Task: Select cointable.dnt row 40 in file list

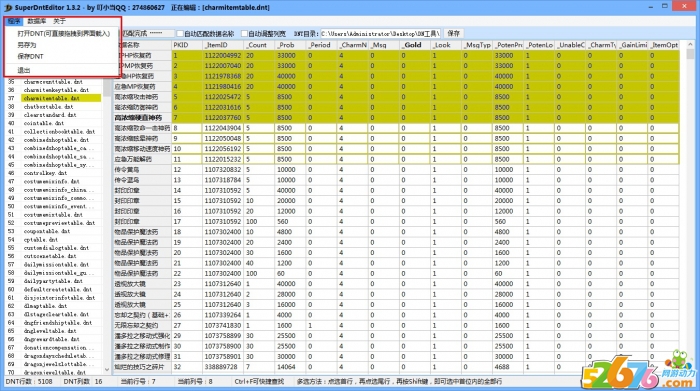Action: tap(44, 123)
